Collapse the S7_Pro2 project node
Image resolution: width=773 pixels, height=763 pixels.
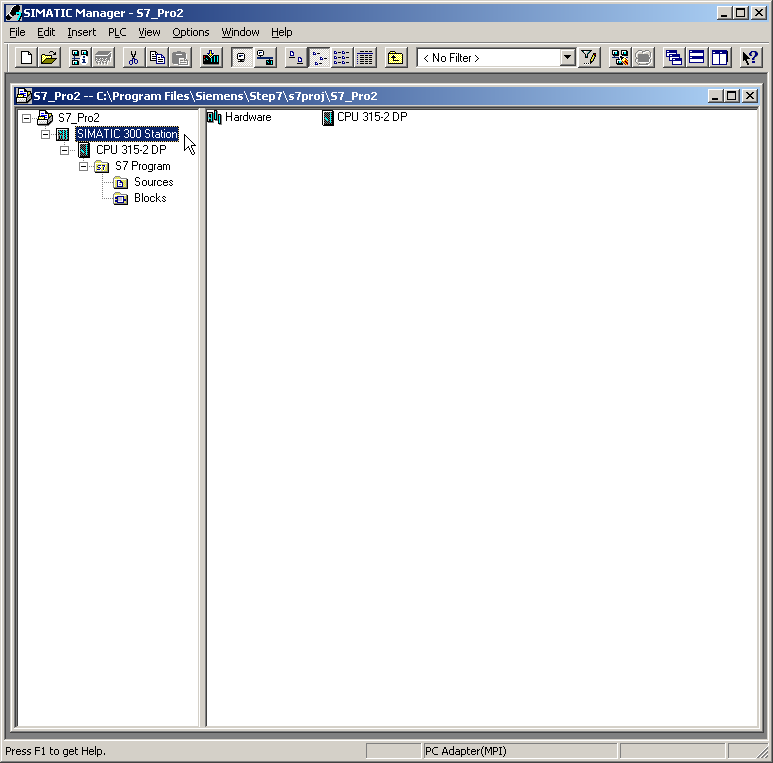pos(26,118)
